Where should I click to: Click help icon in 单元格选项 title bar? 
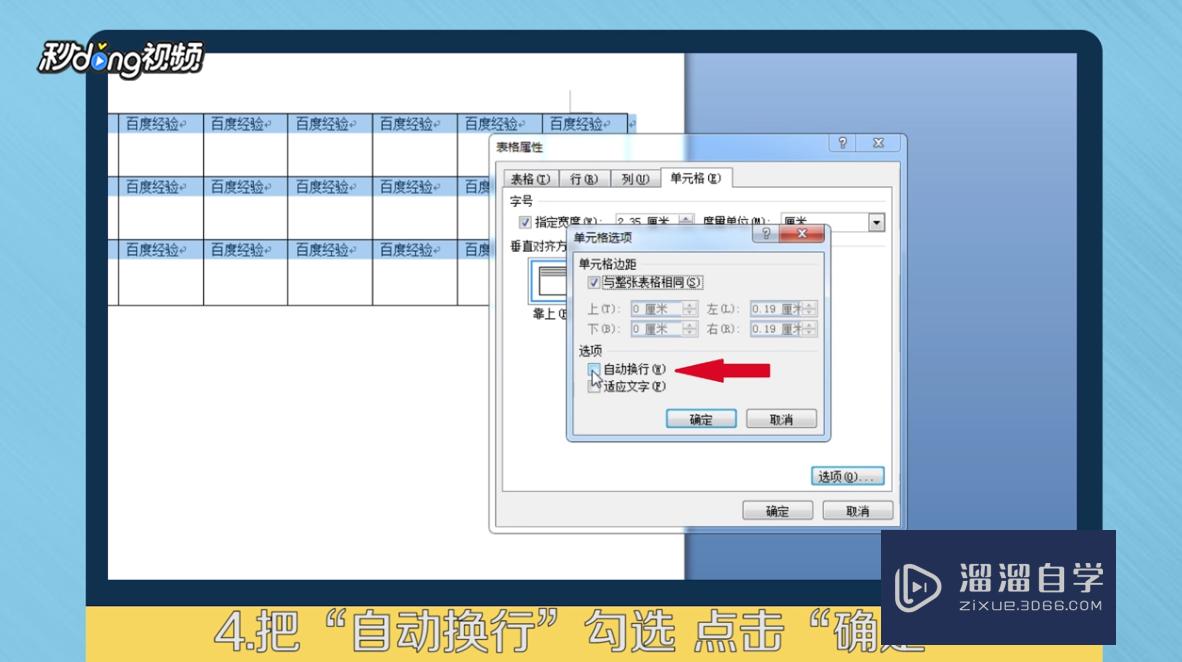coord(766,234)
